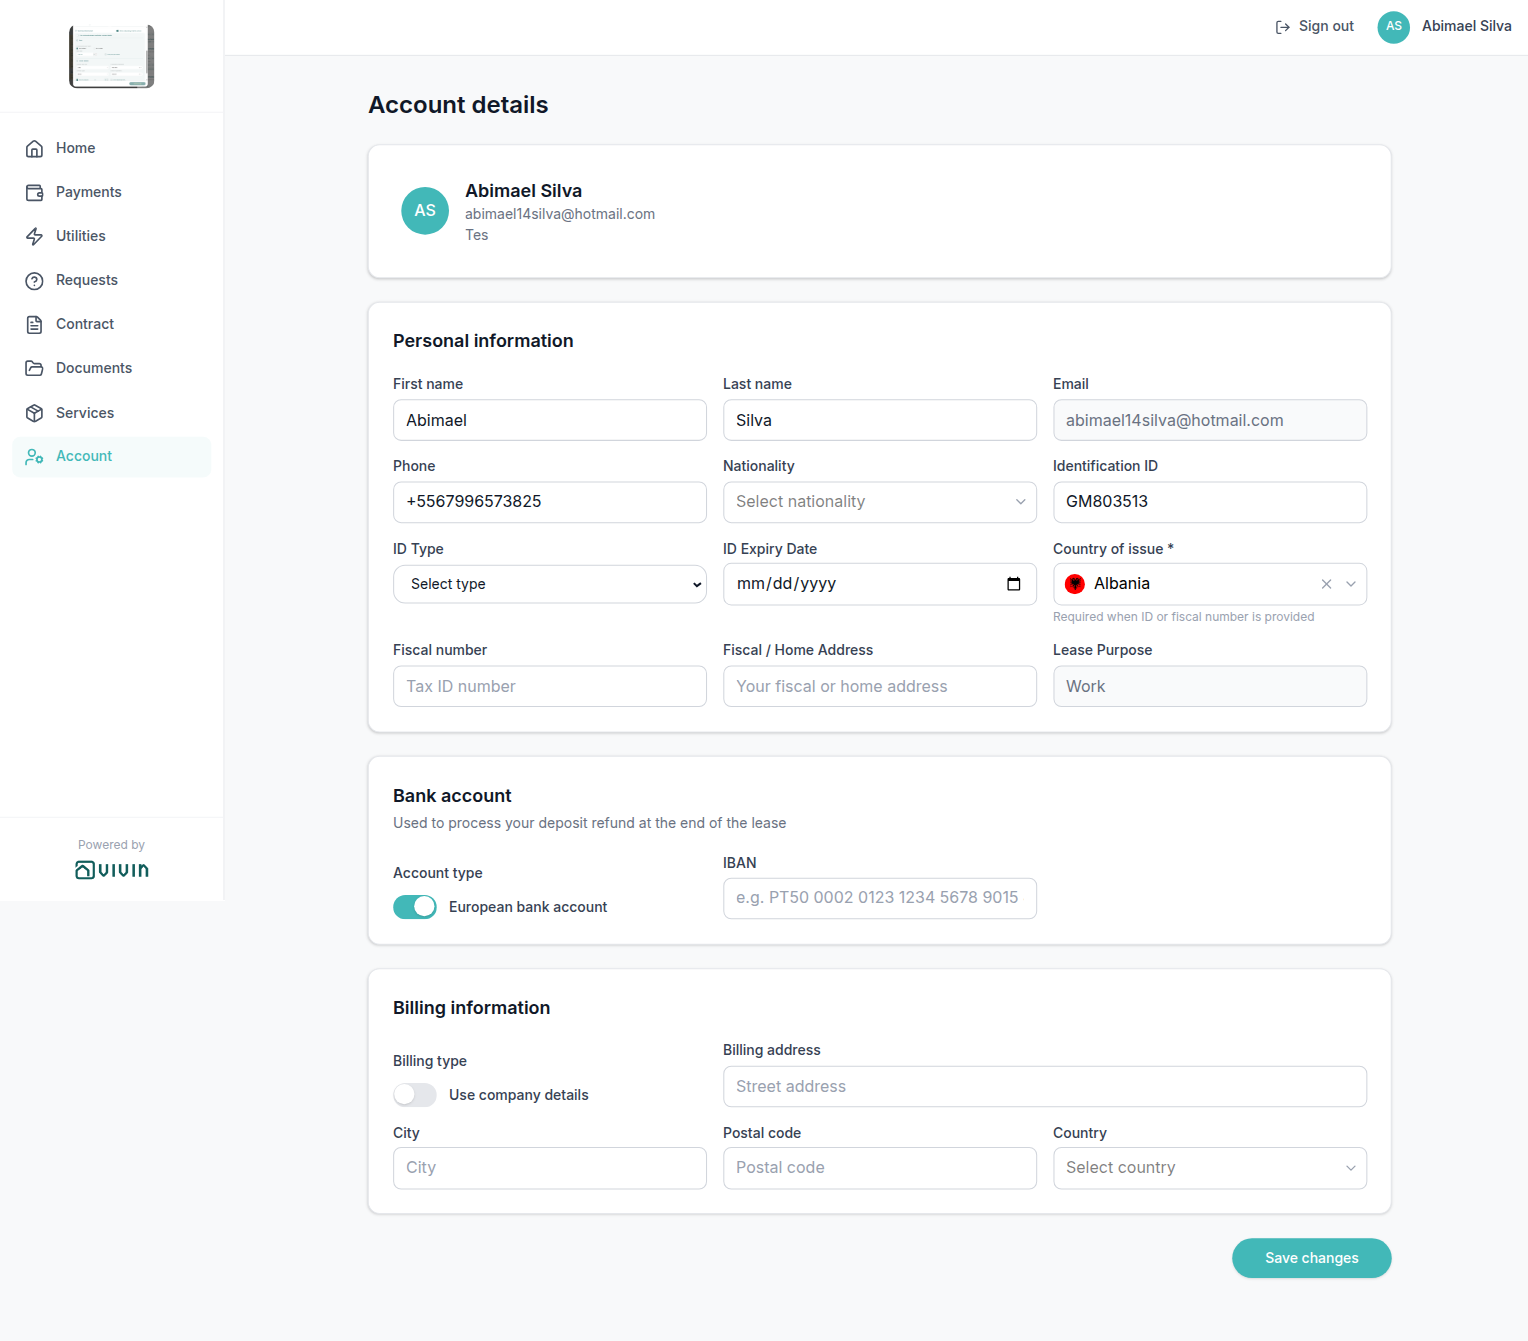
Task: Open the Select nationality dropdown
Action: 880,502
